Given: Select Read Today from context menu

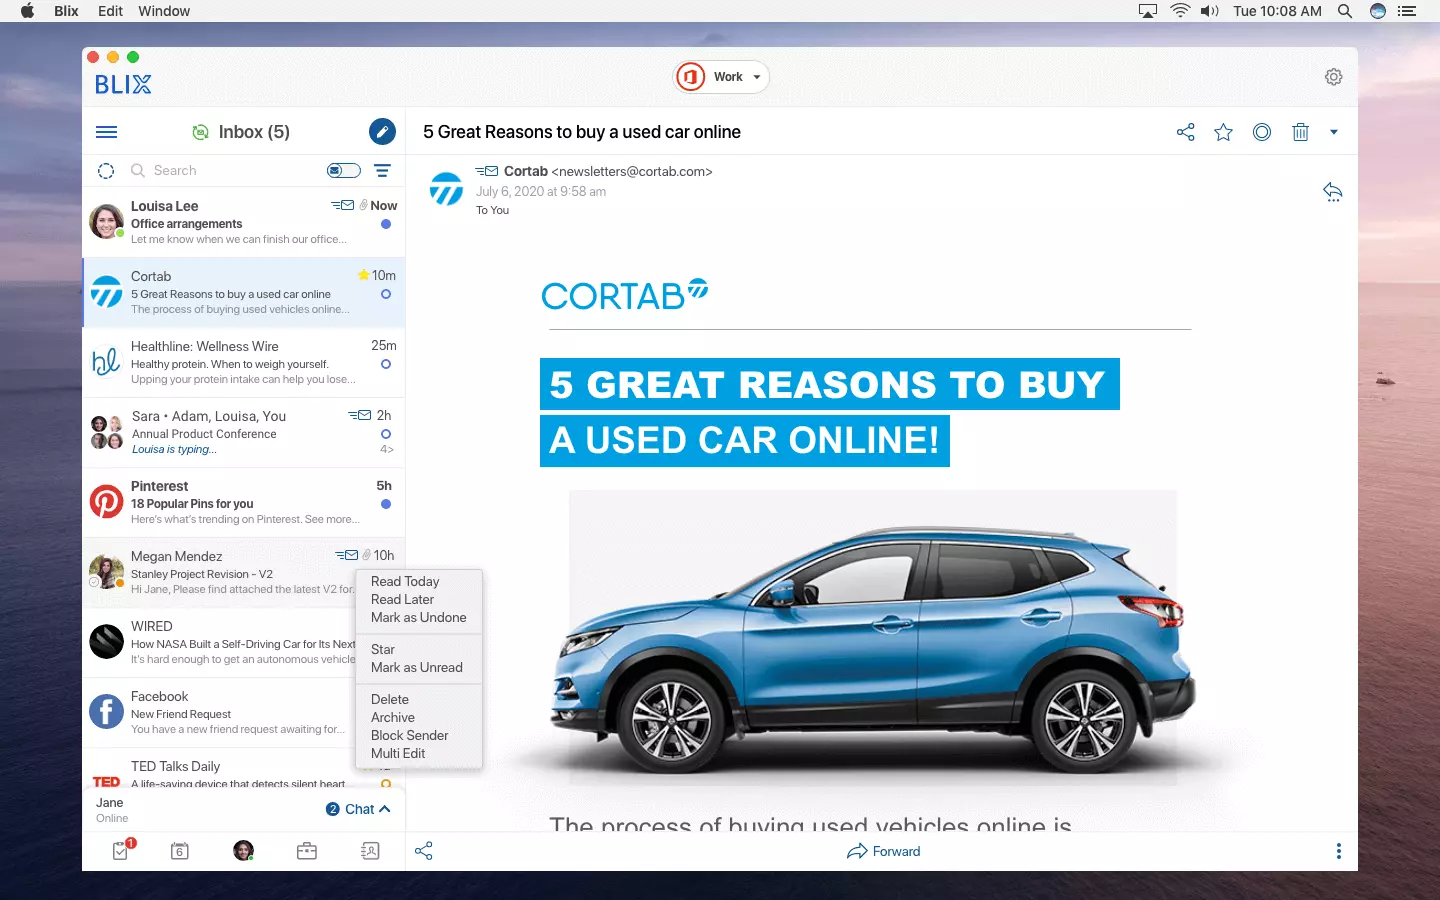Looking at the screenshot, I should pos(405,581).
